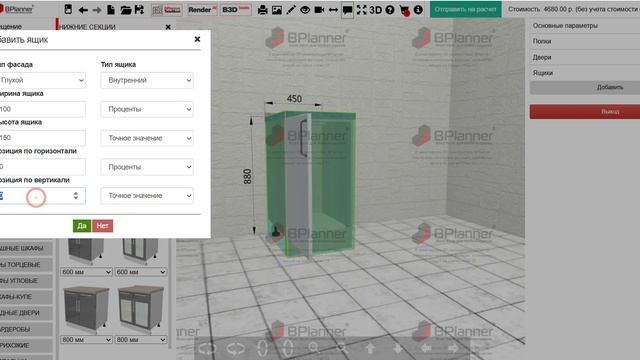Click vertical position field stepper arrows
The image size is (640, 360).
pos(76,196)
